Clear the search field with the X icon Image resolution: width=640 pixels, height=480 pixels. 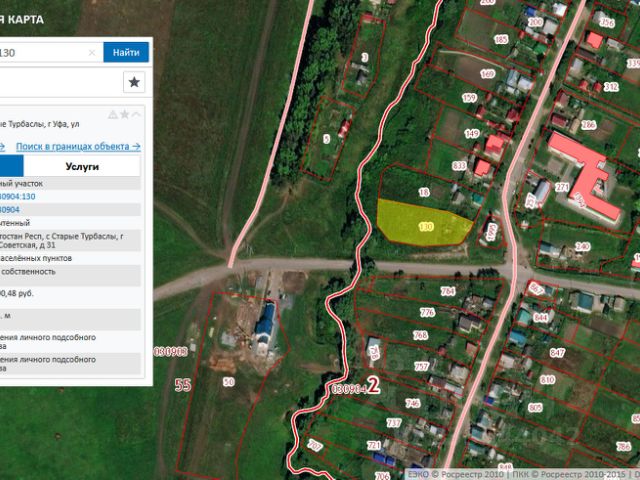tap(93, 52)
